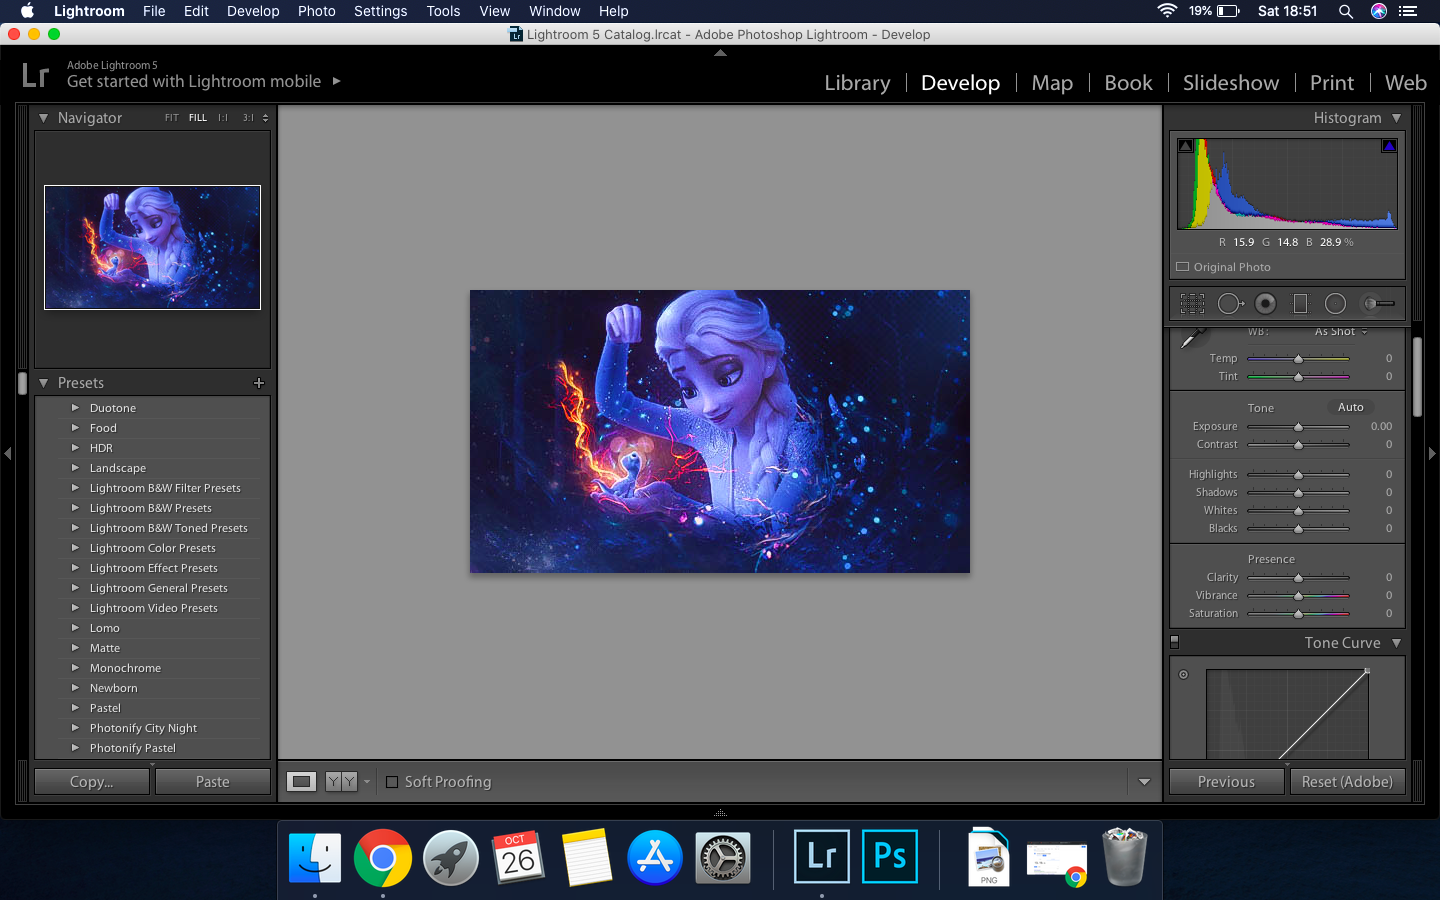Click the Exposure slider
The image size is (1440, 900).
tap(1298, 427)
